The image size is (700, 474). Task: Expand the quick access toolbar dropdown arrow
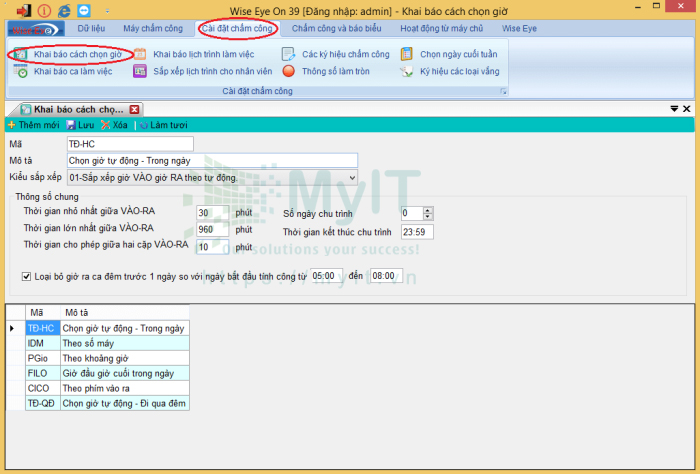coord(107,11)
